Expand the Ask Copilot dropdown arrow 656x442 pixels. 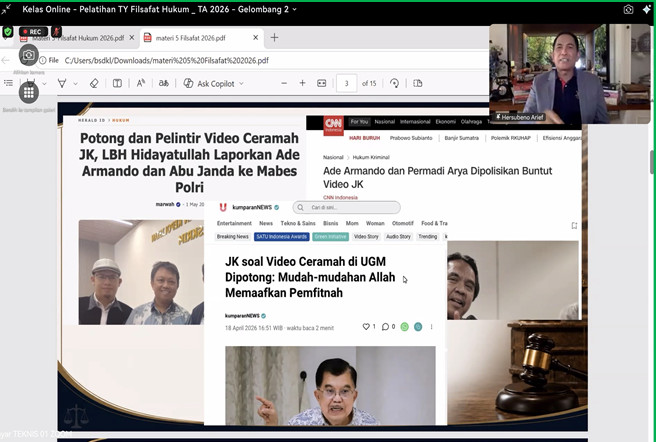(x=241, y=83)
